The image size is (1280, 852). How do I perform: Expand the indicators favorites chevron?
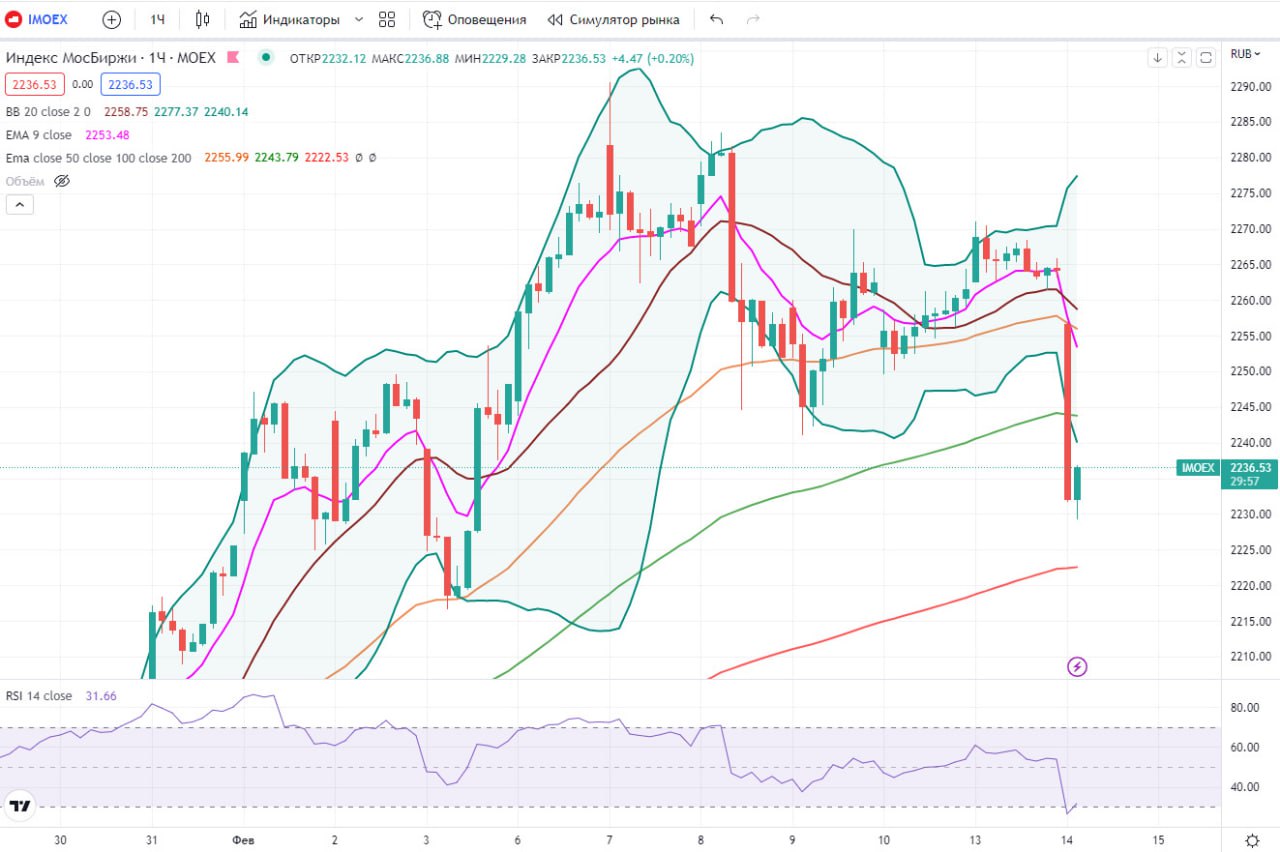point(359,19)
